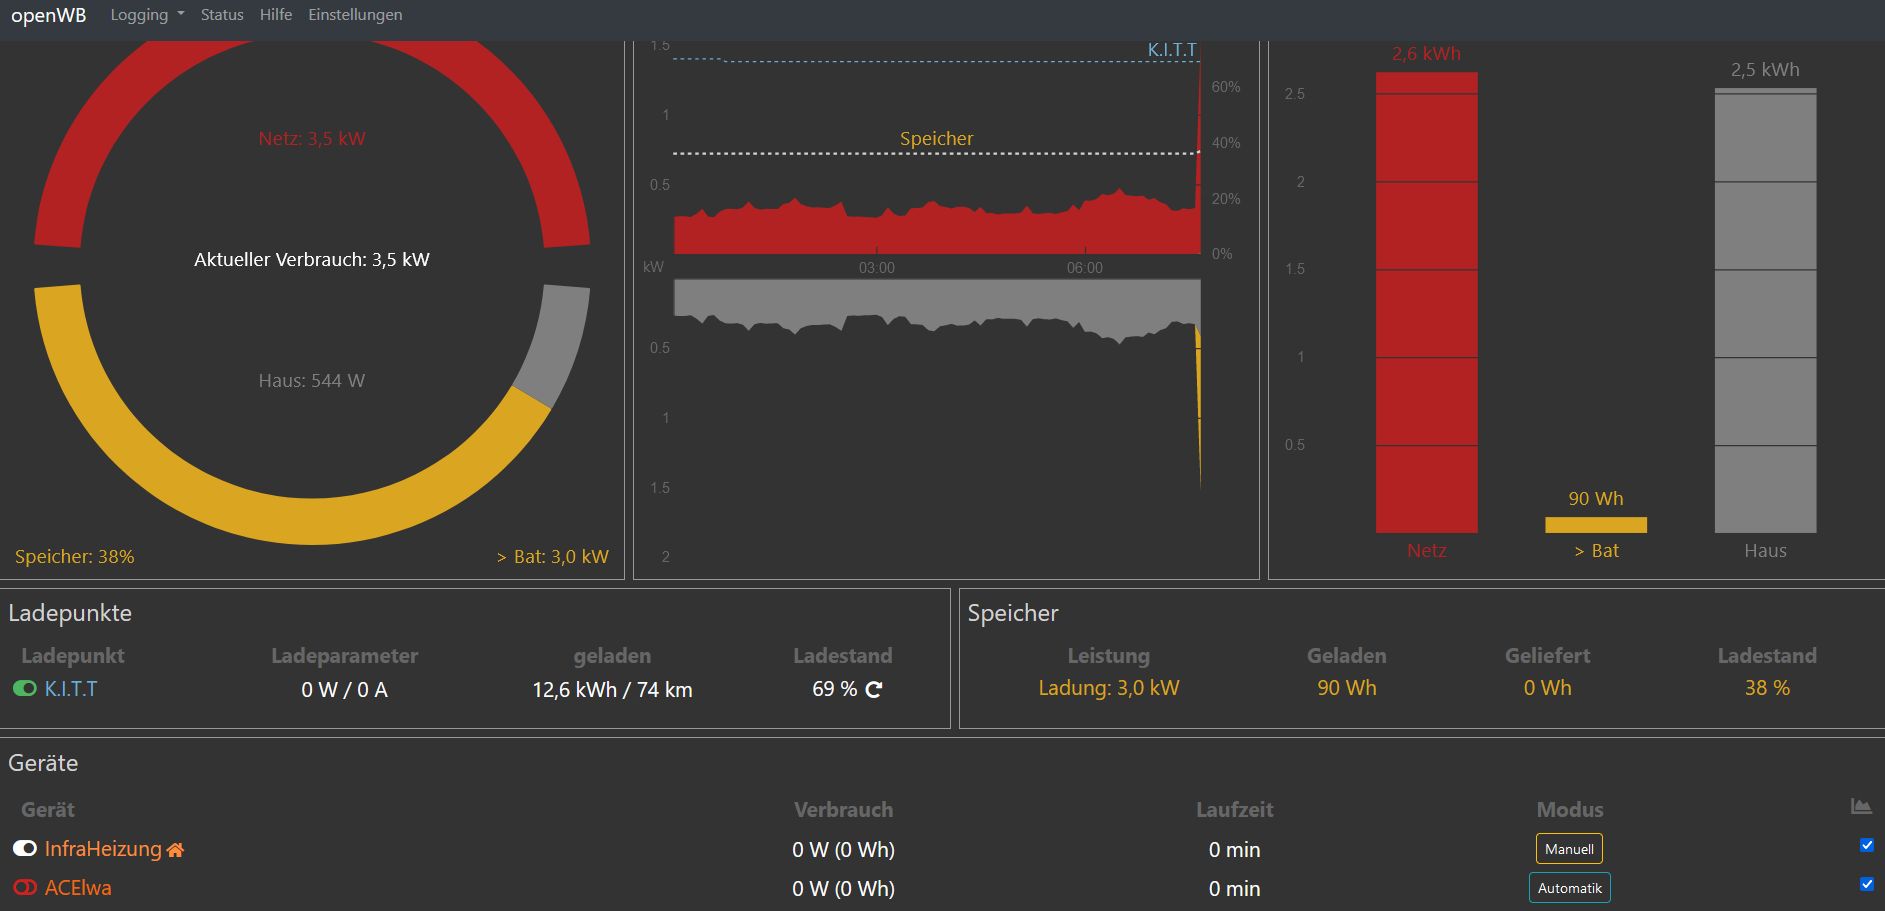The image size is (1885, 911).
Task: Toggle the ACElwa device switch
Action: point(25,887)
